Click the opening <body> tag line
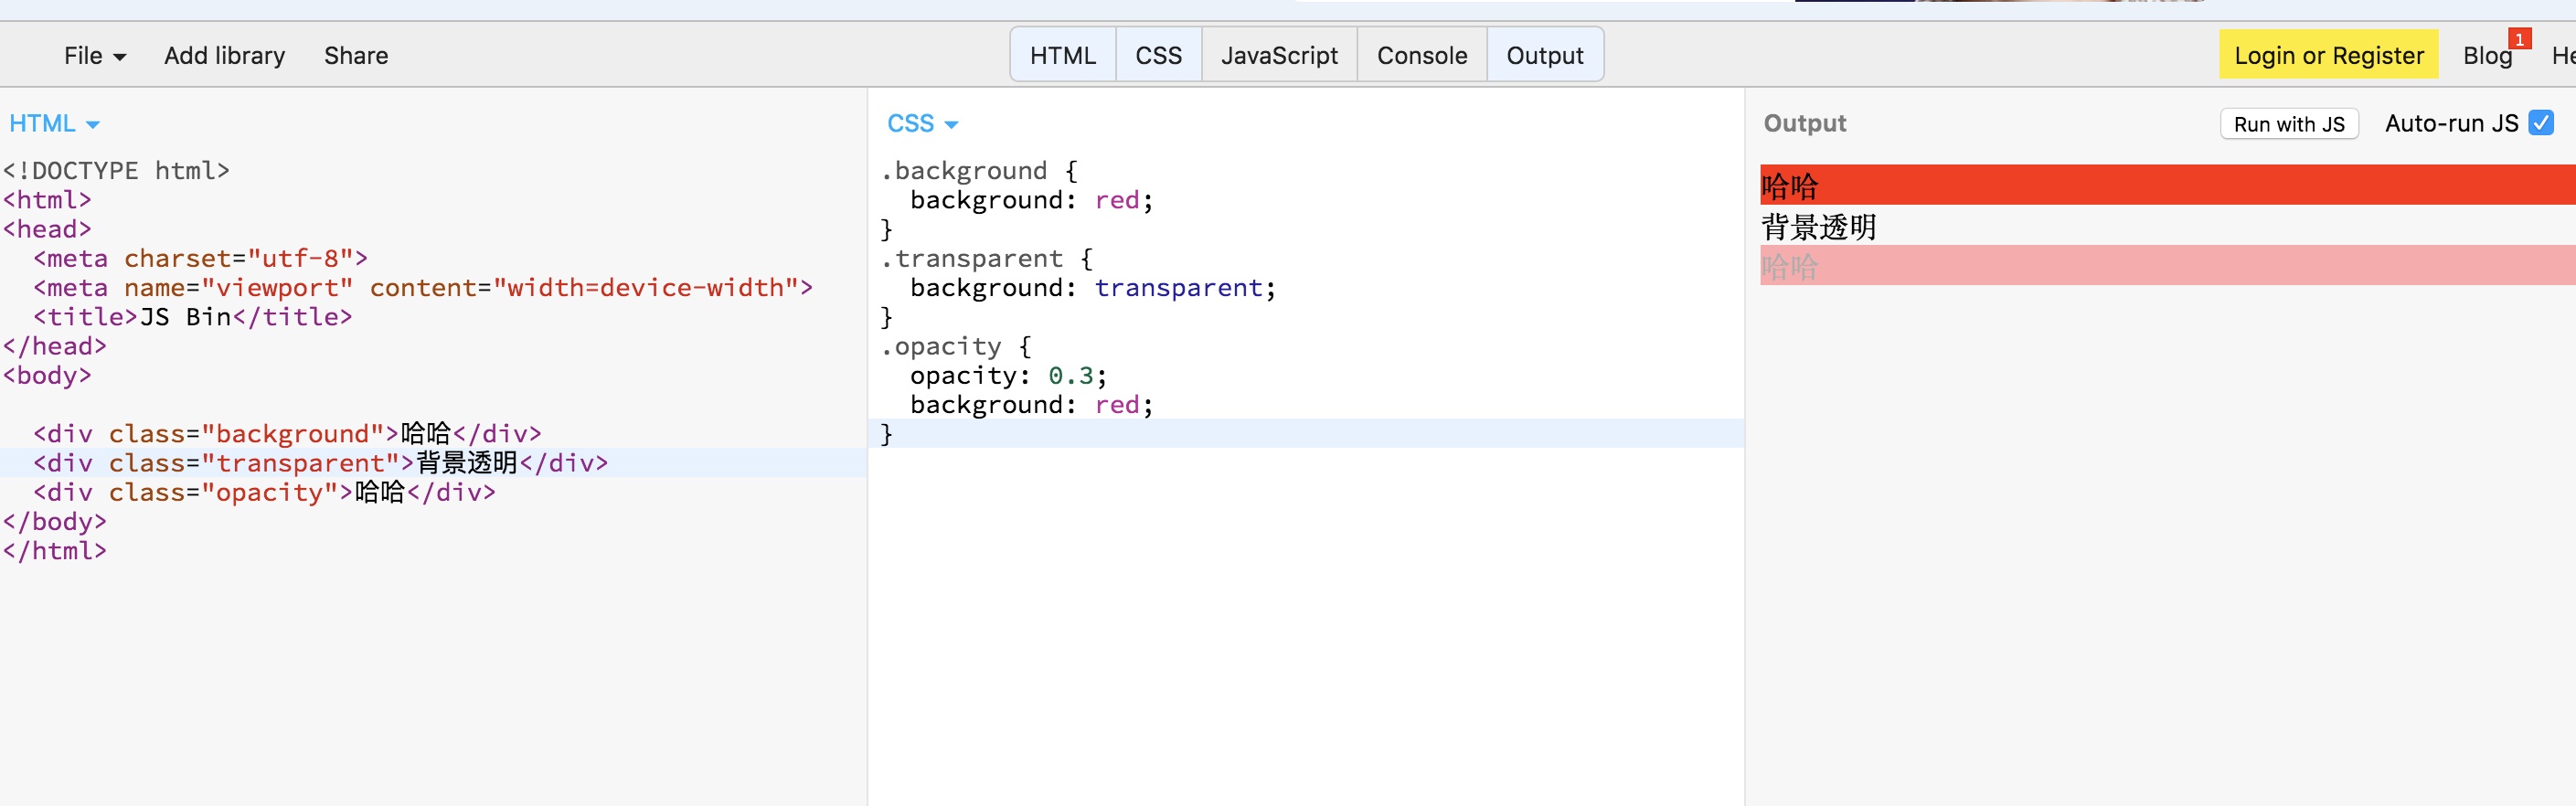The image size is (2576, 806). click(x=47, y=376)
